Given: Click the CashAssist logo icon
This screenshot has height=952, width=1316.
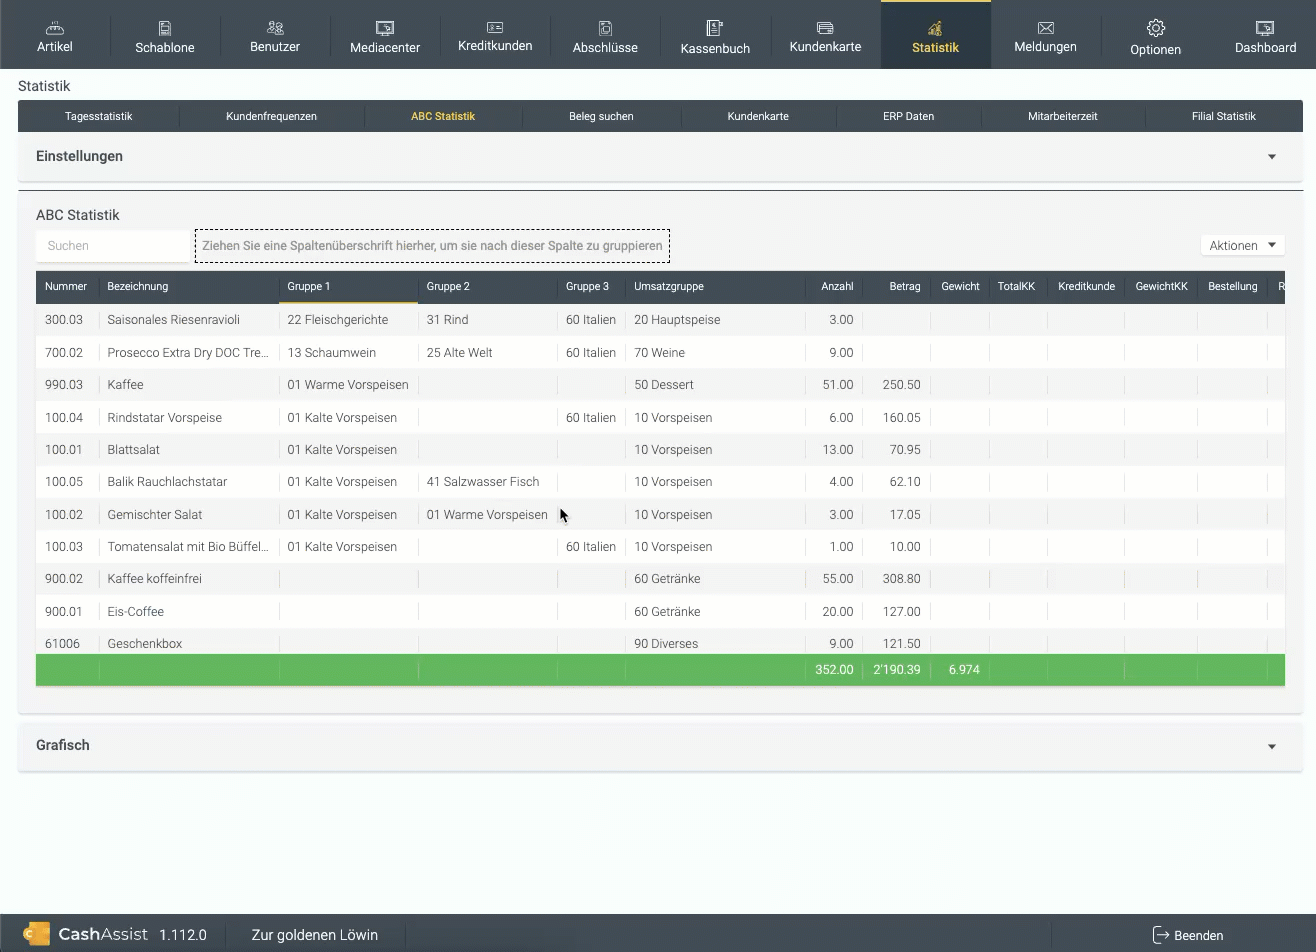Looking at the screenshot, I should [37, 934].
